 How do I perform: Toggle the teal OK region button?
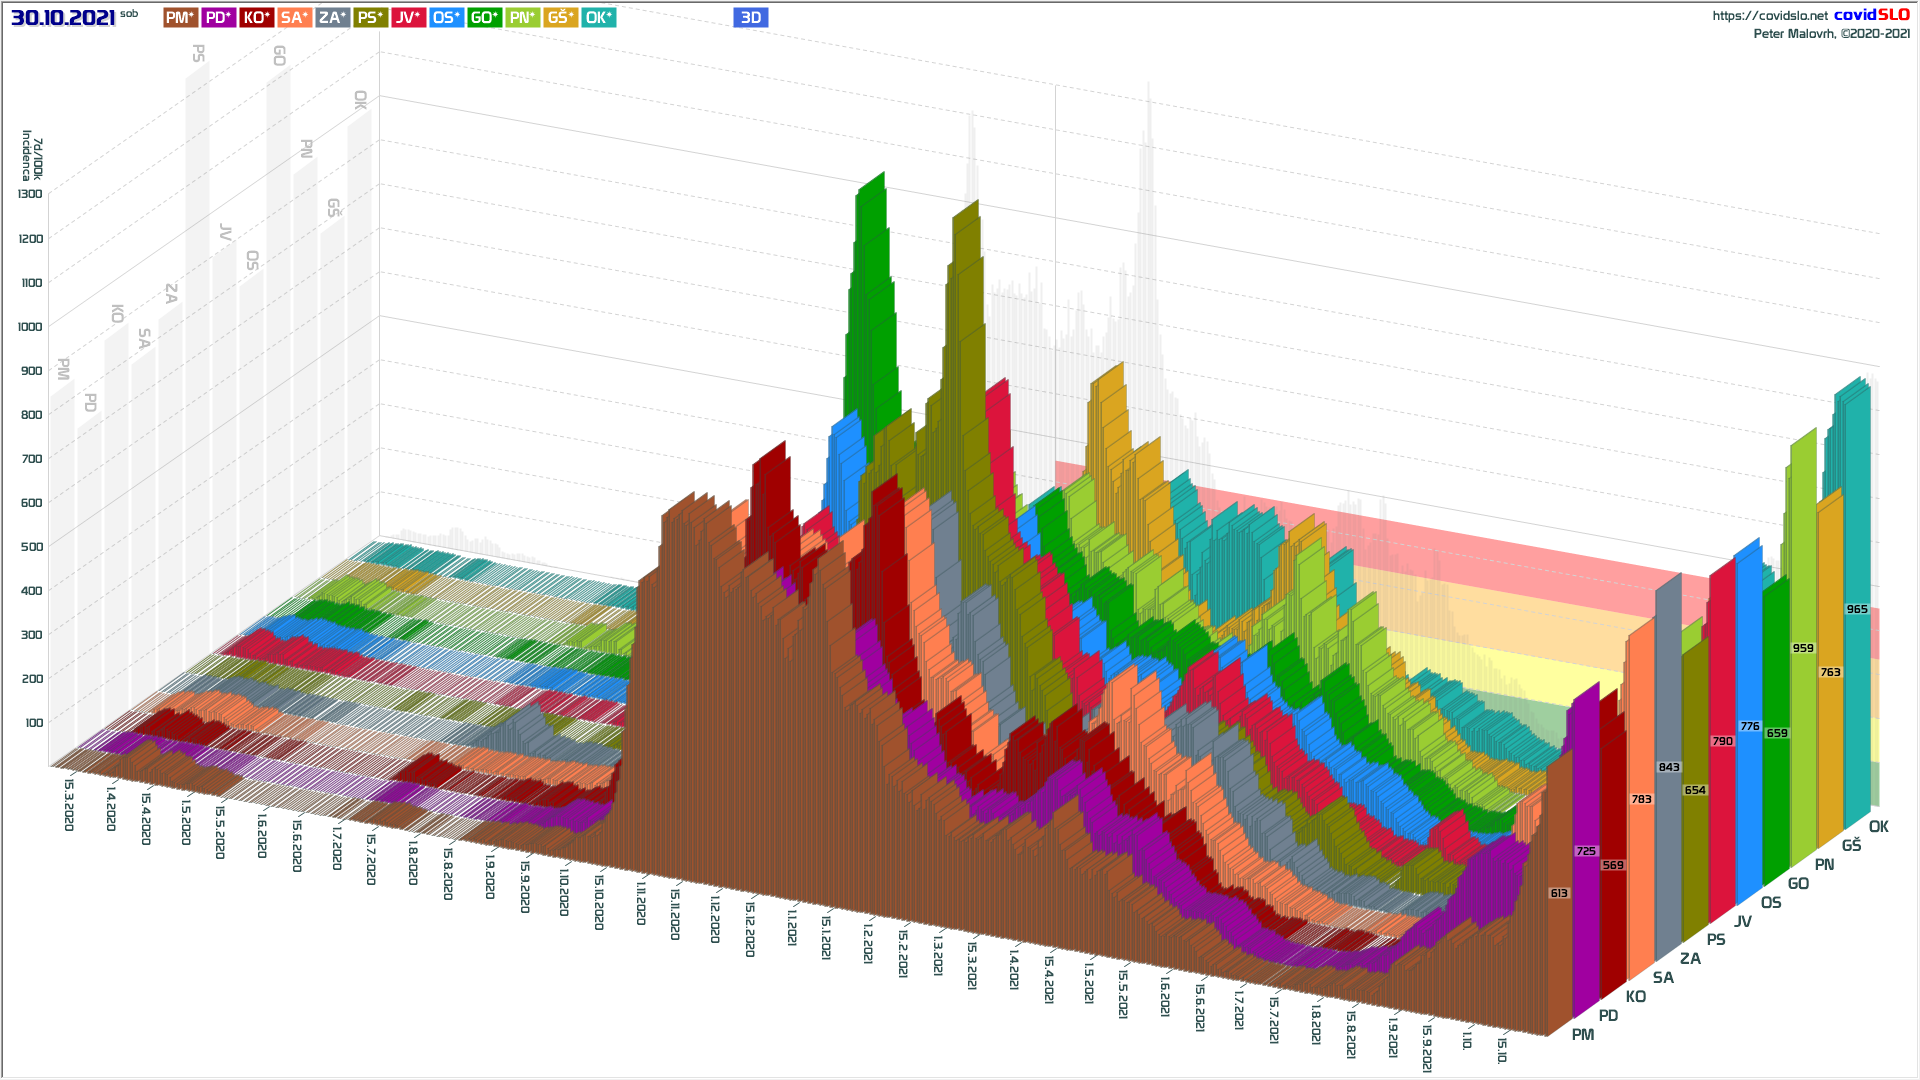coord(598,17)
